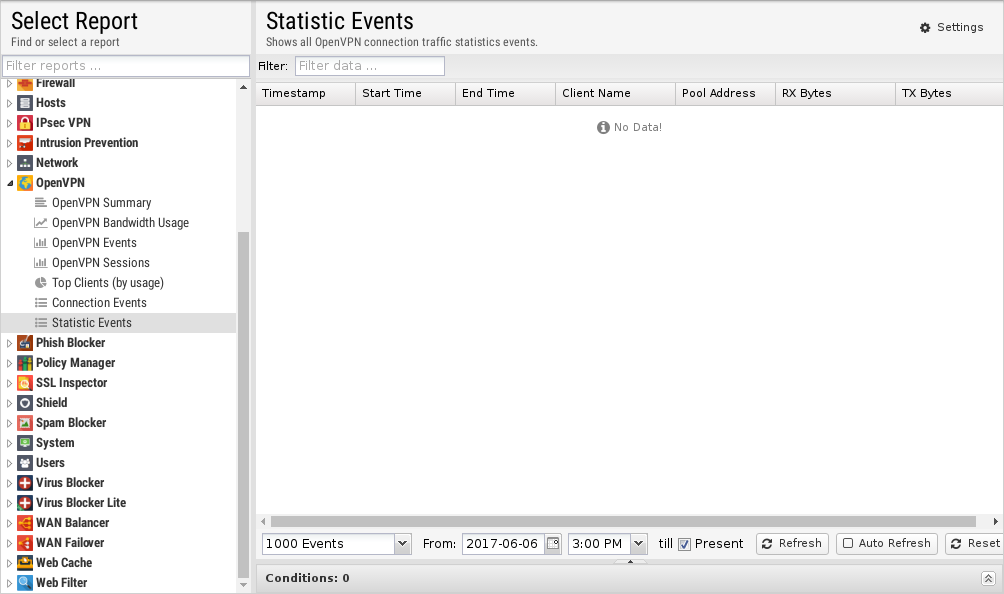Click the OpenVPN Bandwidth Usage line chart icon
The image size is (1004, 594).
[41, 223]
